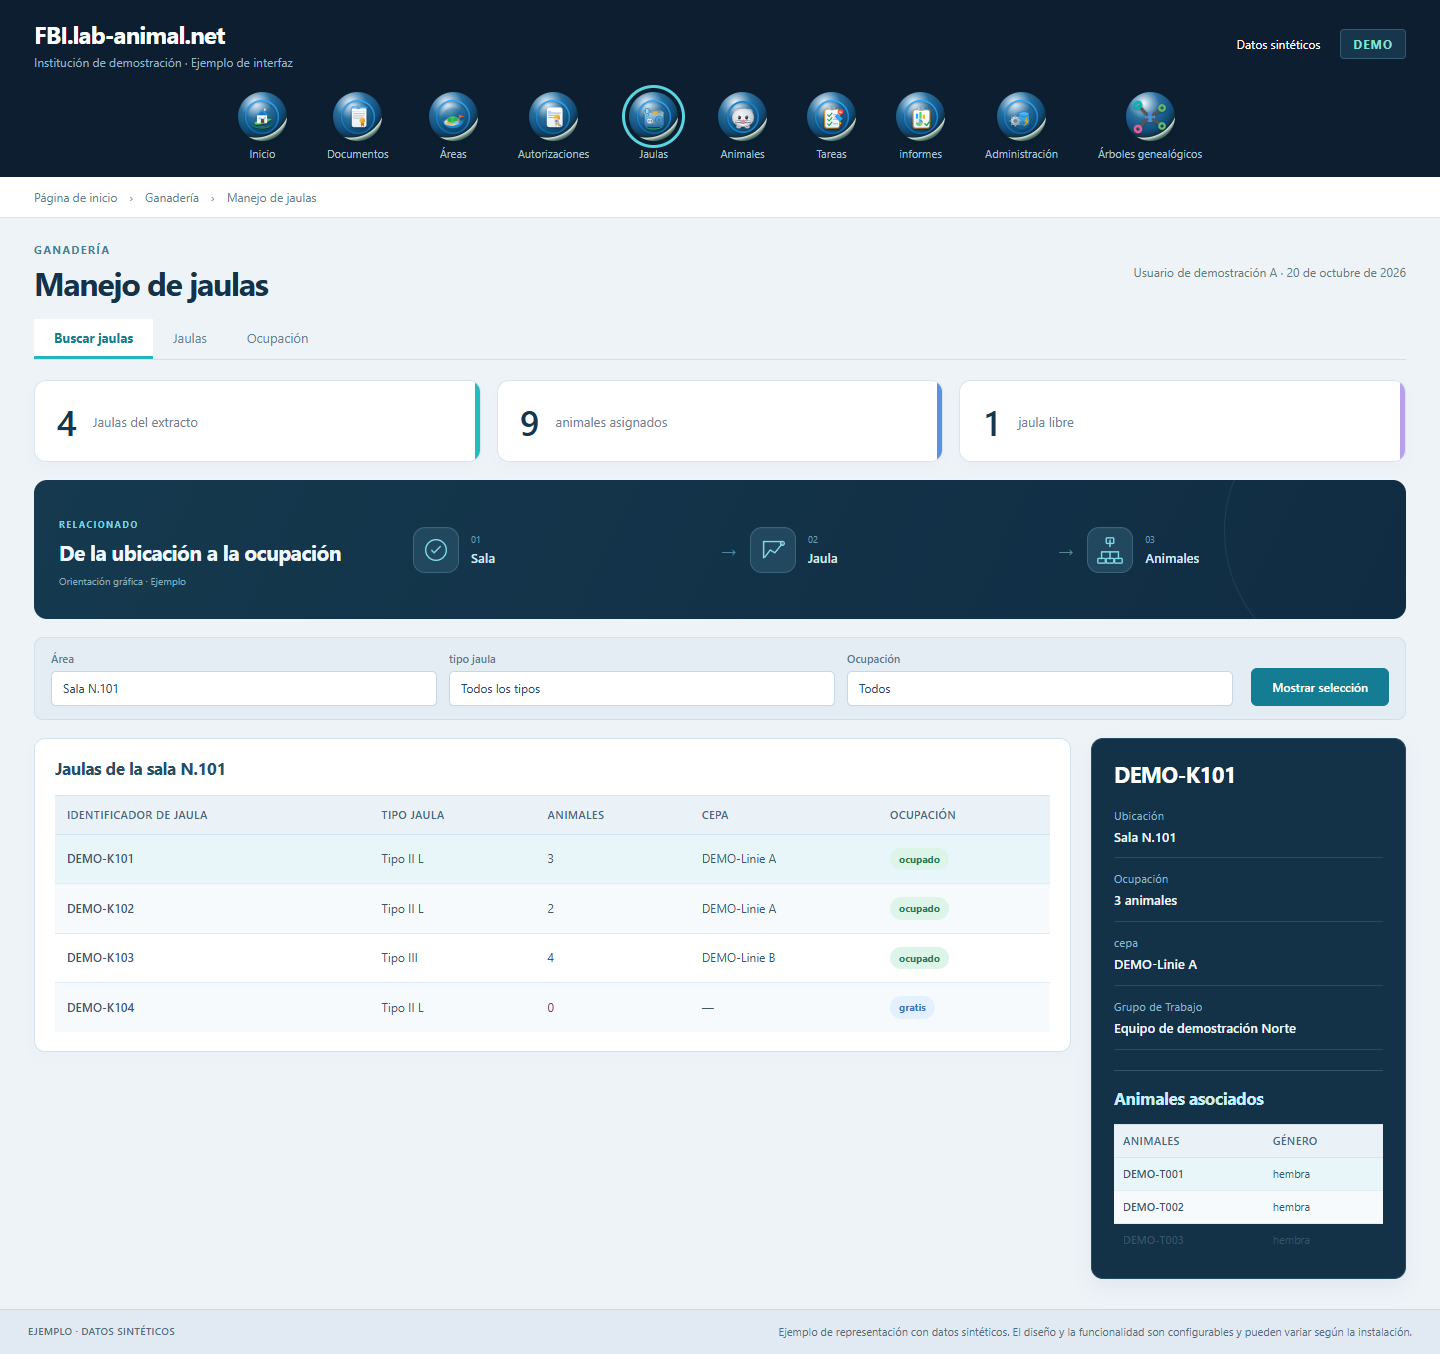Click the Animales step hierarchy icon
Viewport: 1440px width, 1354px height.
pyautogui.click(x=1110, y=550)
